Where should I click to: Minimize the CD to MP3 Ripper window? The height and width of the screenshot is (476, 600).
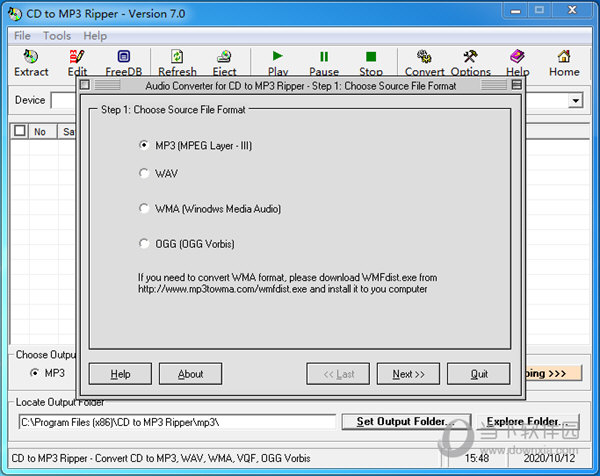tap(515, 11)
